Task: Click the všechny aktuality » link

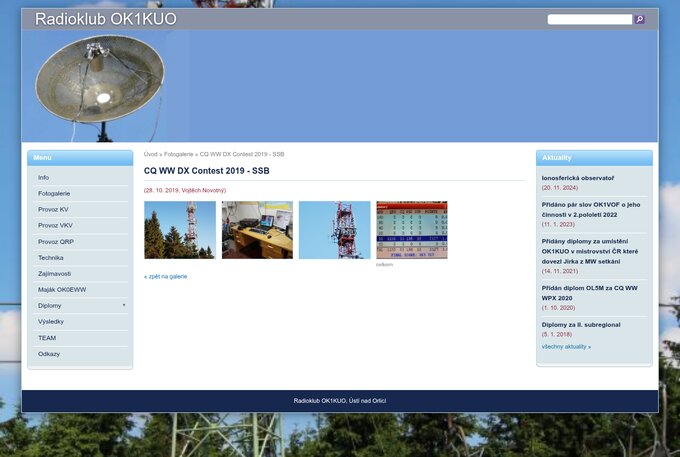Action: (566, 347)
